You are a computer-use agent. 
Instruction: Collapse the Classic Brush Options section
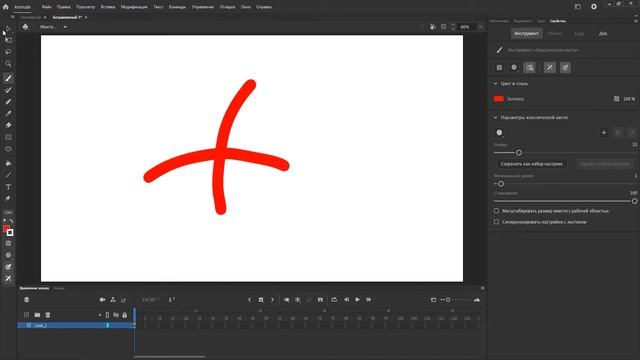tap(496, 118)
